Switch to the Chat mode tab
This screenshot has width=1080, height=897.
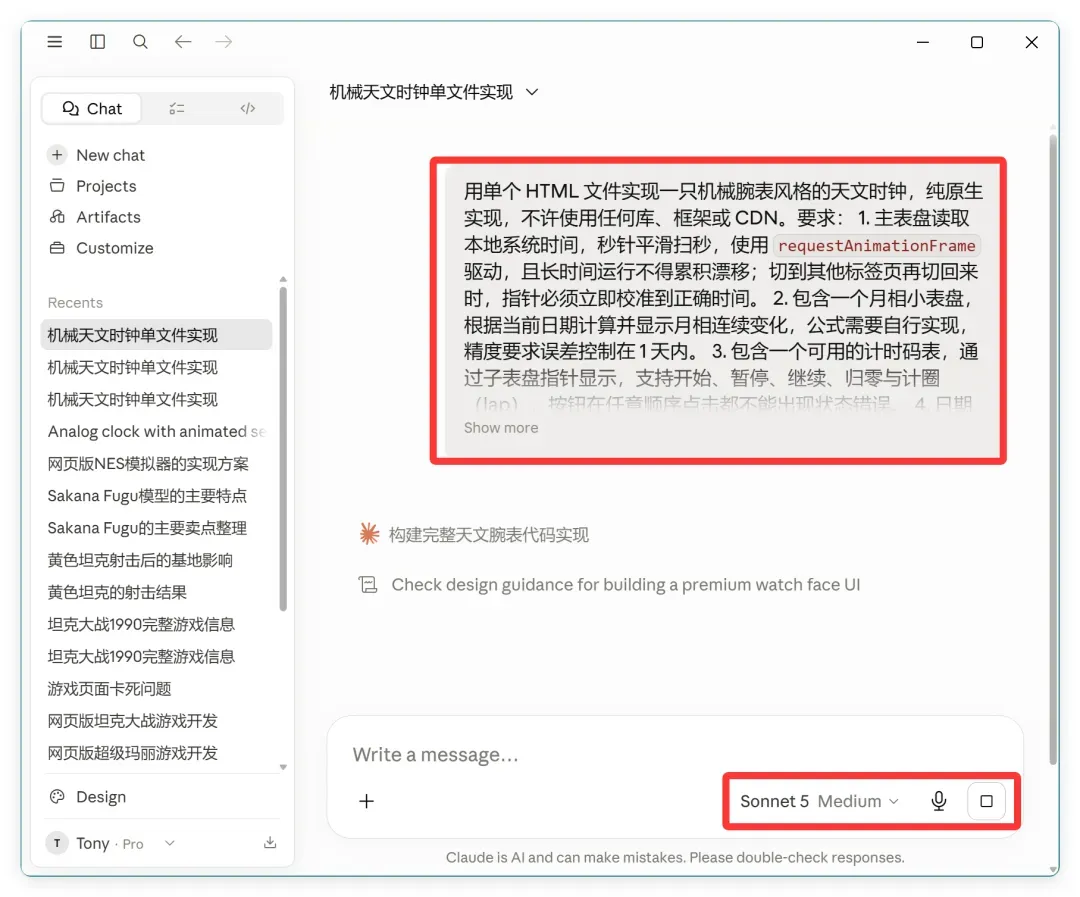[x=92, y=109]
